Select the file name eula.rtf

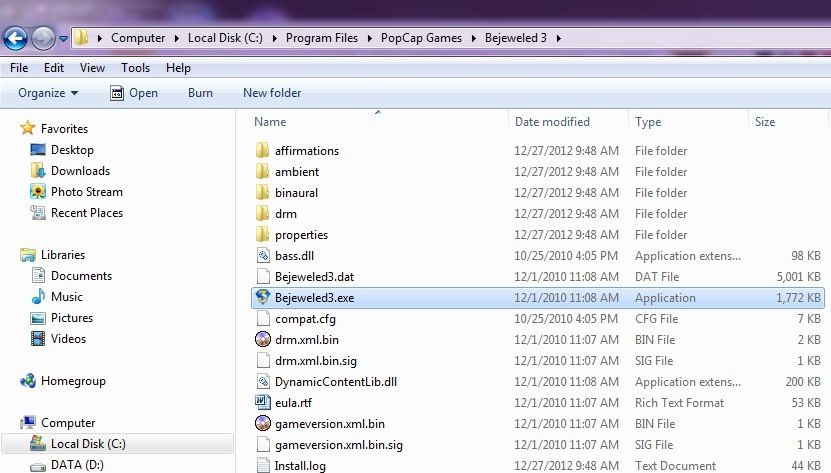click(x=293, y=402)
